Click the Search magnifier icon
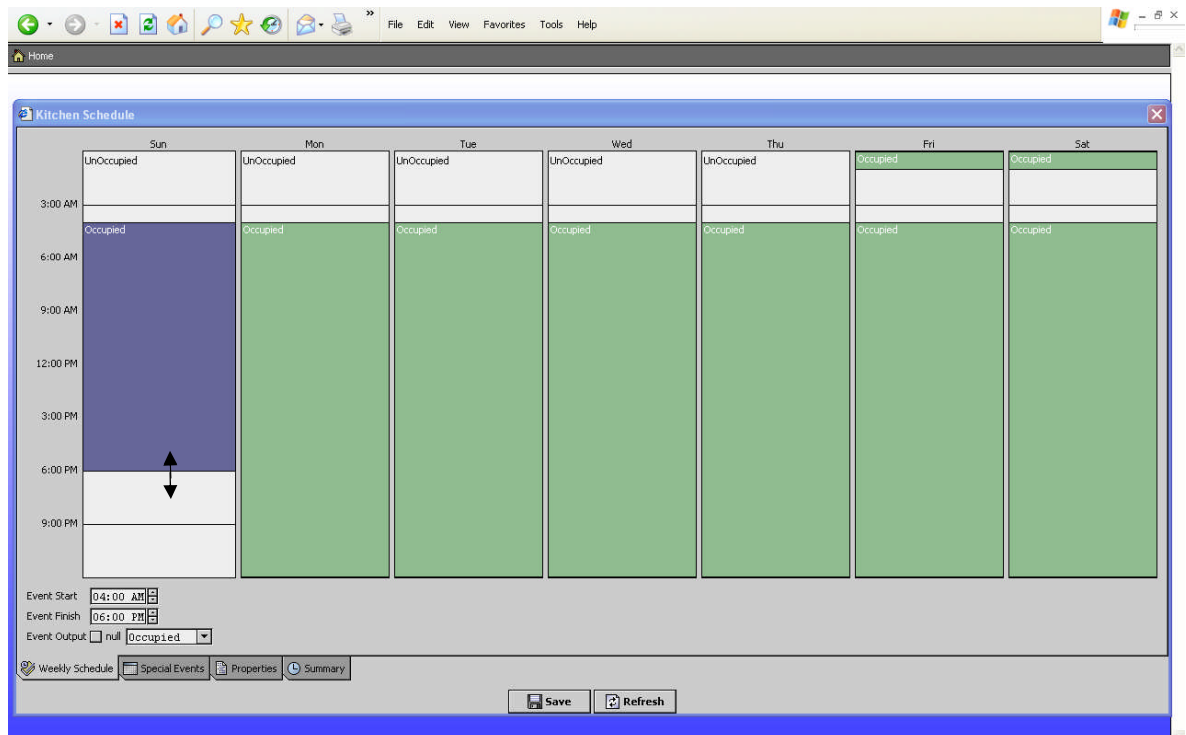This screenshot has height=735, width=1186. [x=210, y=24]
